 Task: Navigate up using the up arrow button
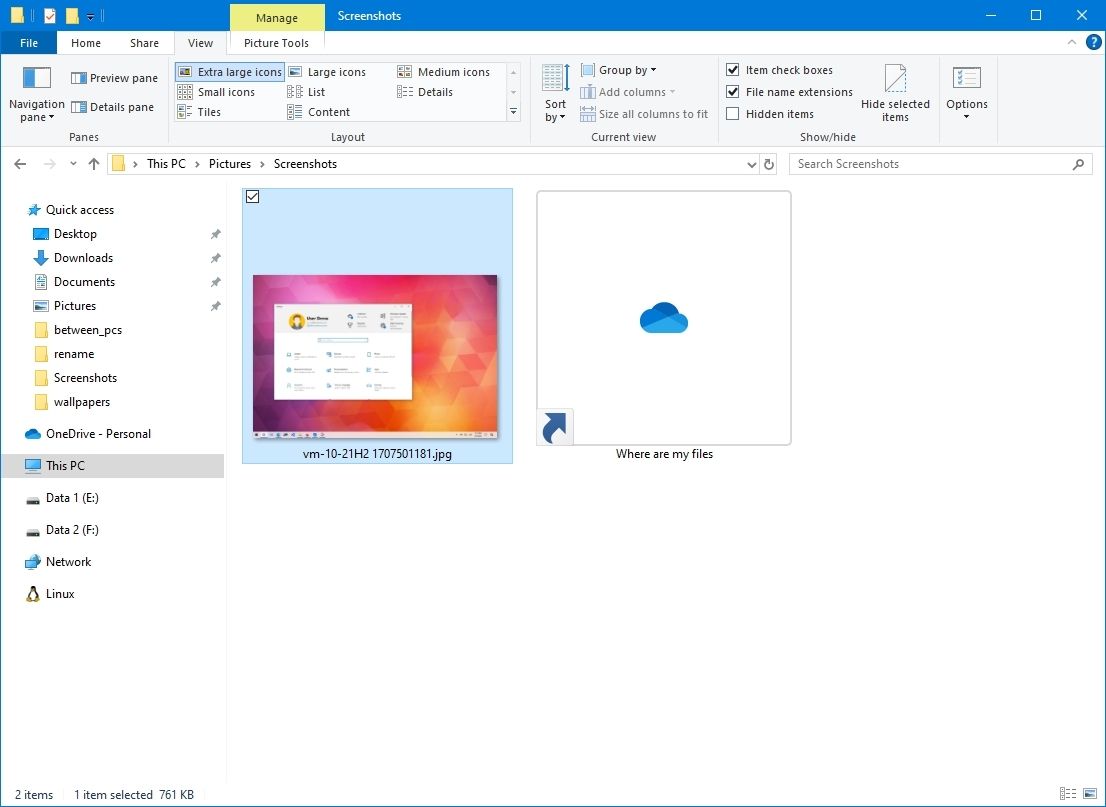pyautogui.click(x=94, y=163)
